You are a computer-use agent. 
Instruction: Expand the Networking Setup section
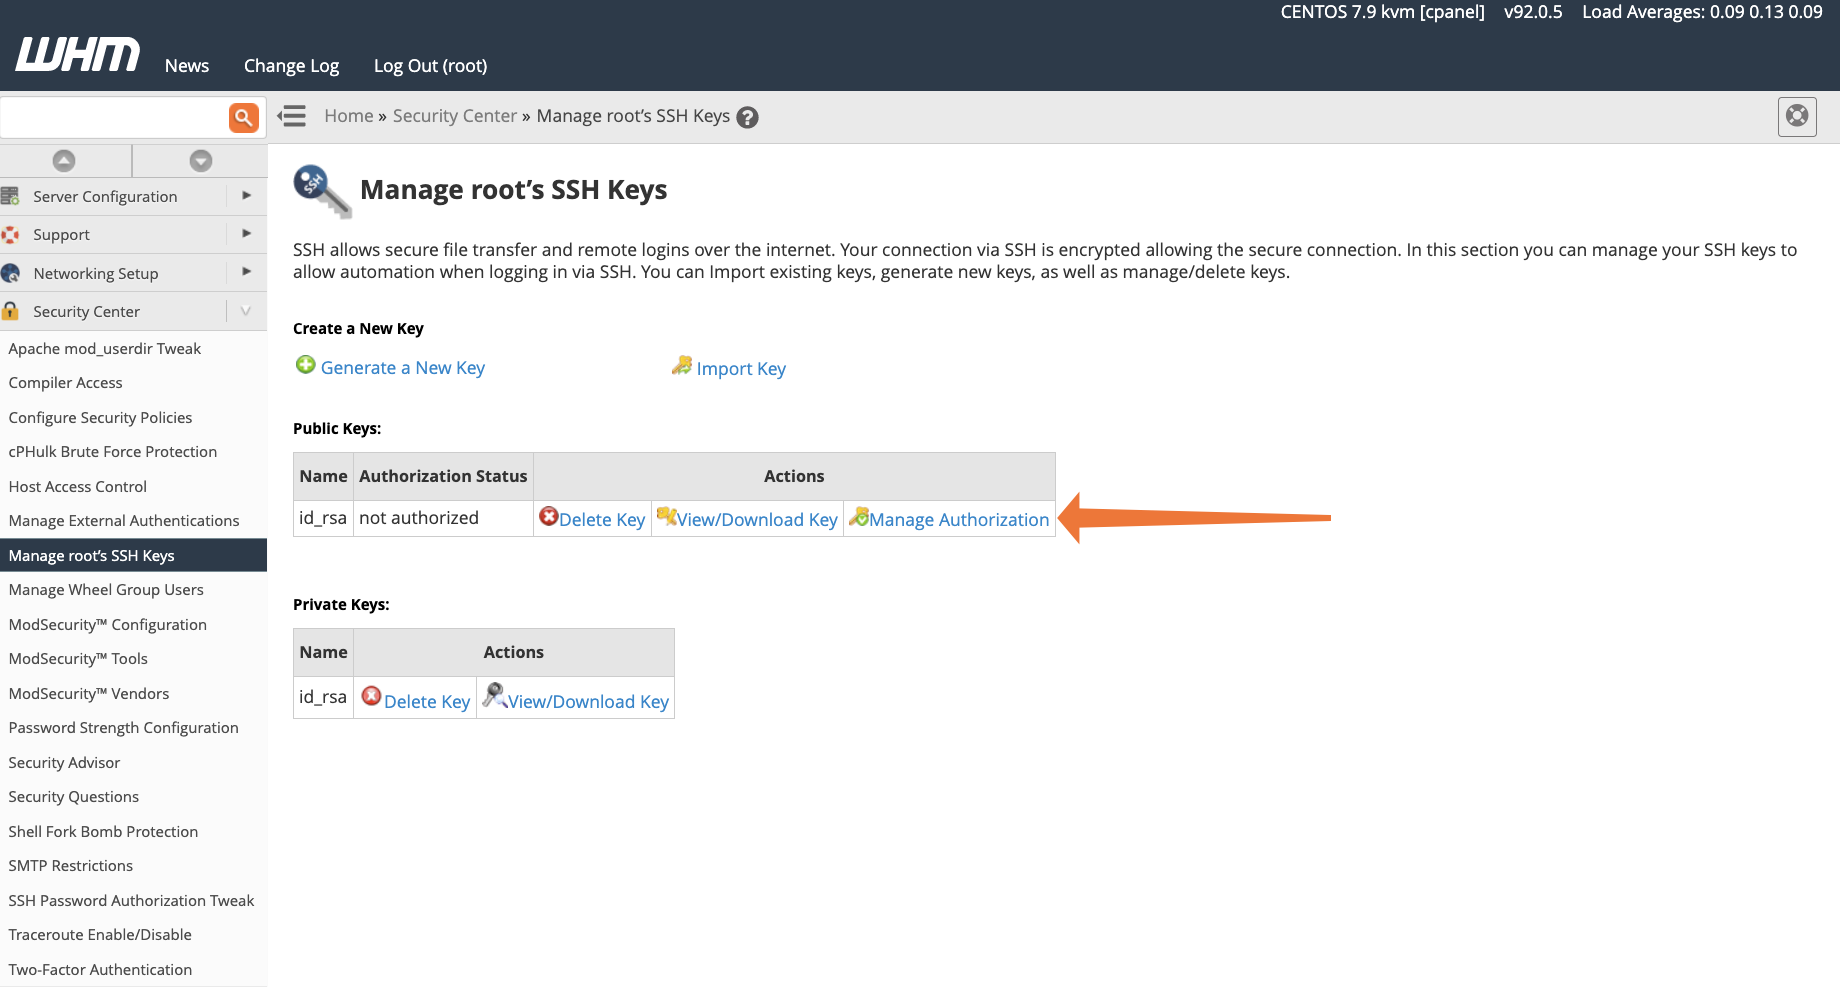pyautogui.click(x=246, y=272)
